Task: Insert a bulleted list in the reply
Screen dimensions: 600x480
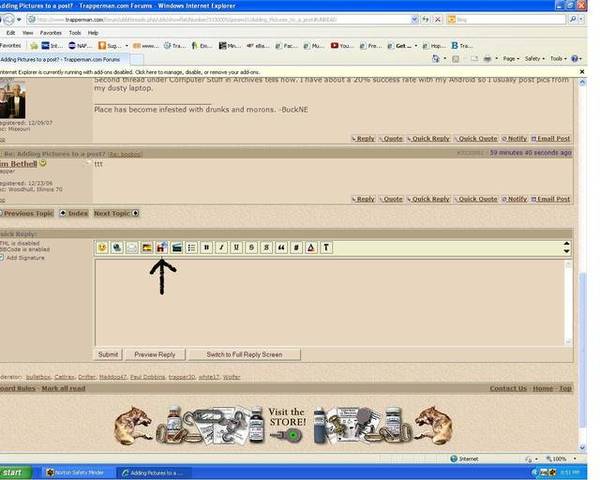Action: tap(192, 247)
